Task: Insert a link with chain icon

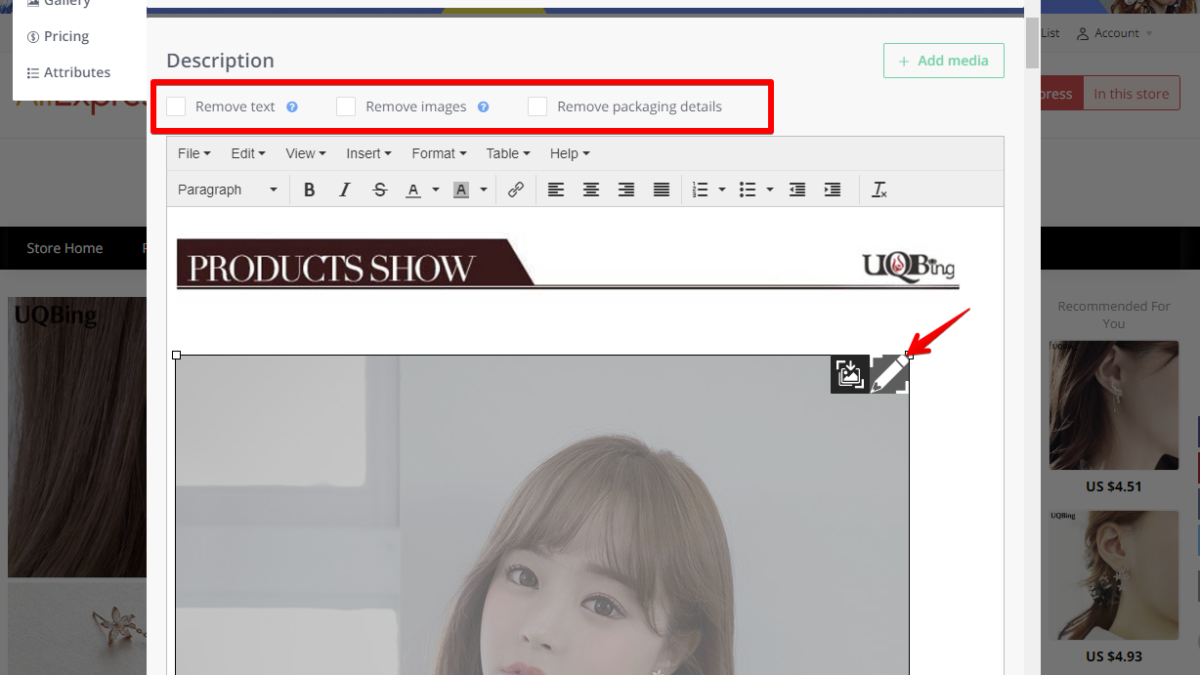Action: [x=516, y=190]
